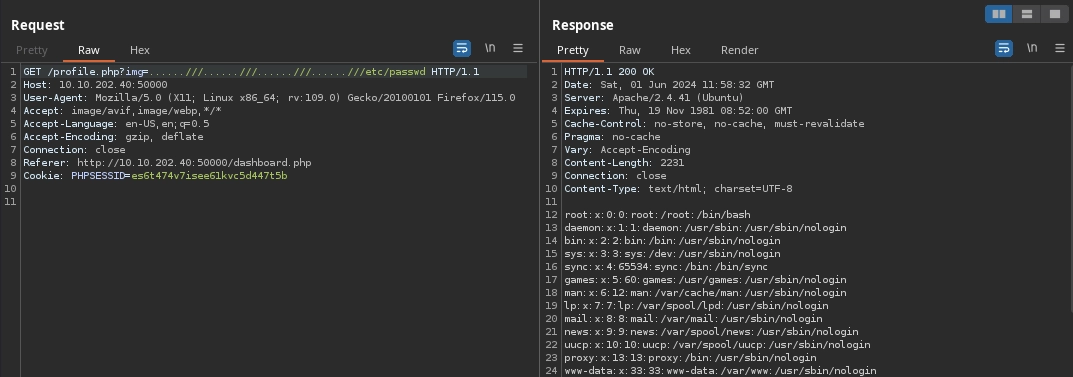Click the Connection: close request header
Viewport: 1073px width, 377px height.
[74, 150]
